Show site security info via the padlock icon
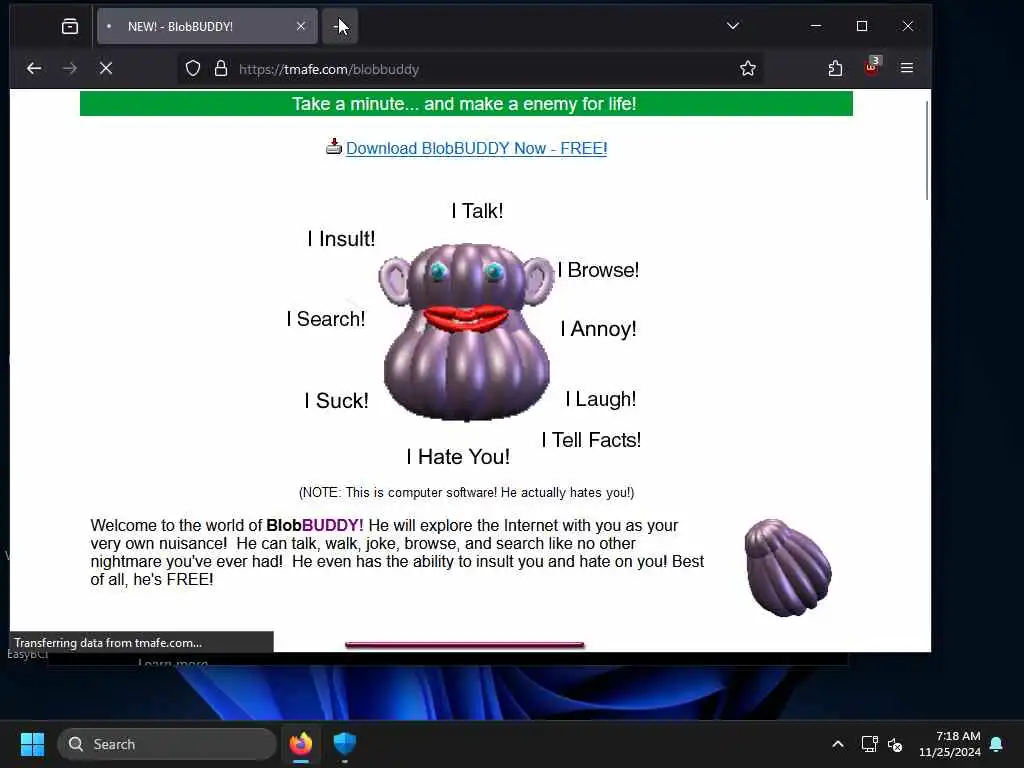Viewport: 1024px width, 768px height. coord(221,69)
